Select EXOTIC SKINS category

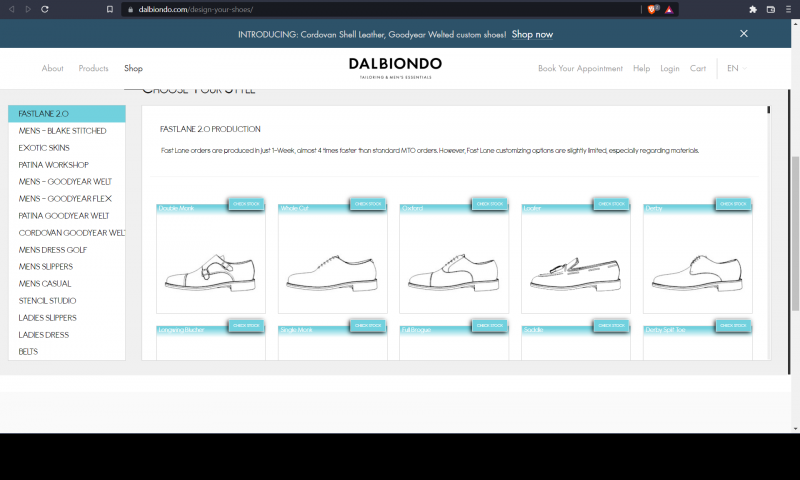click(67, 148)
